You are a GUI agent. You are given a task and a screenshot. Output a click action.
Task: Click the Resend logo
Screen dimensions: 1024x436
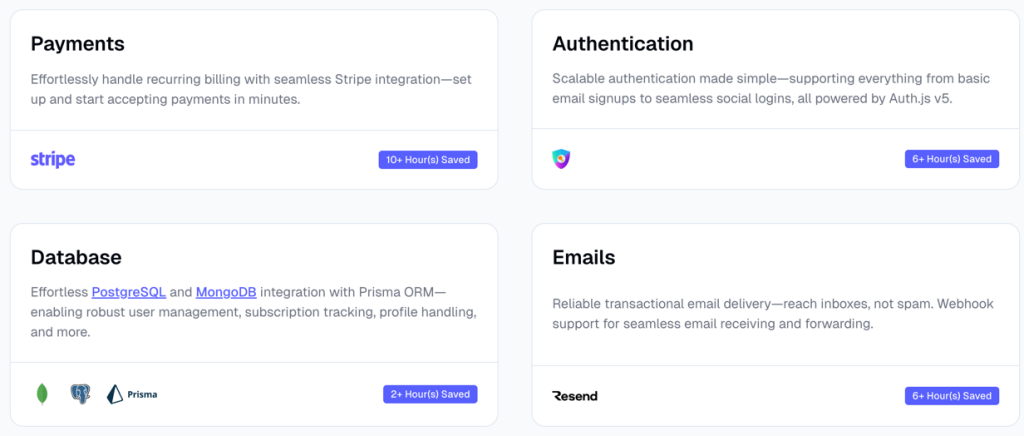(575, 396)
